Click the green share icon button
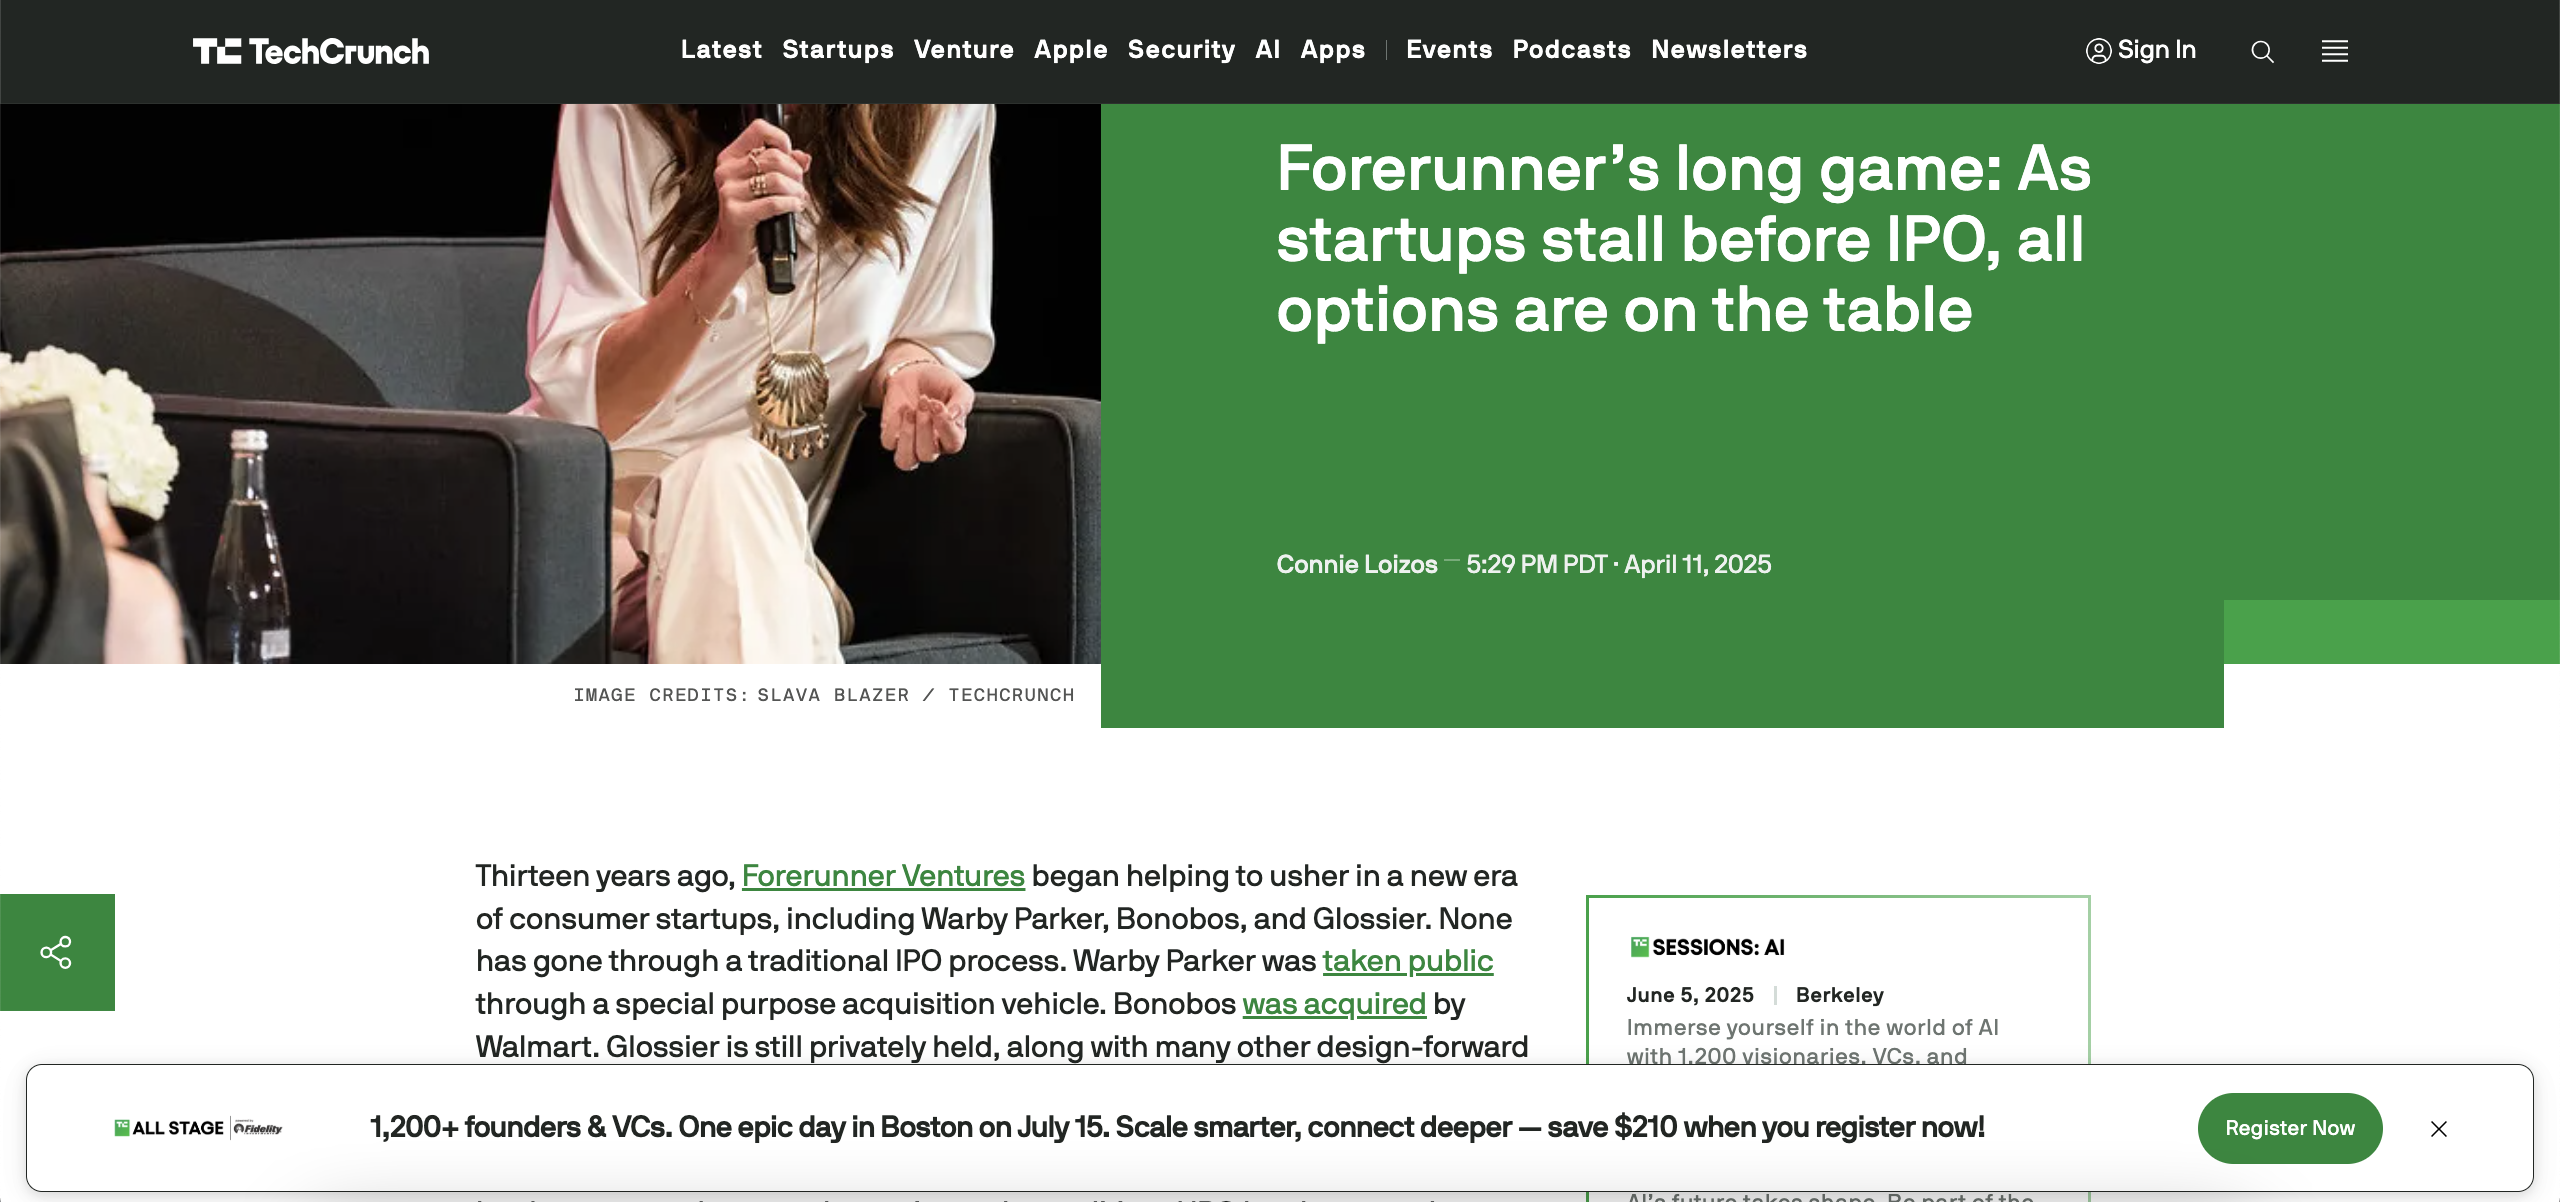 point(57,952)
